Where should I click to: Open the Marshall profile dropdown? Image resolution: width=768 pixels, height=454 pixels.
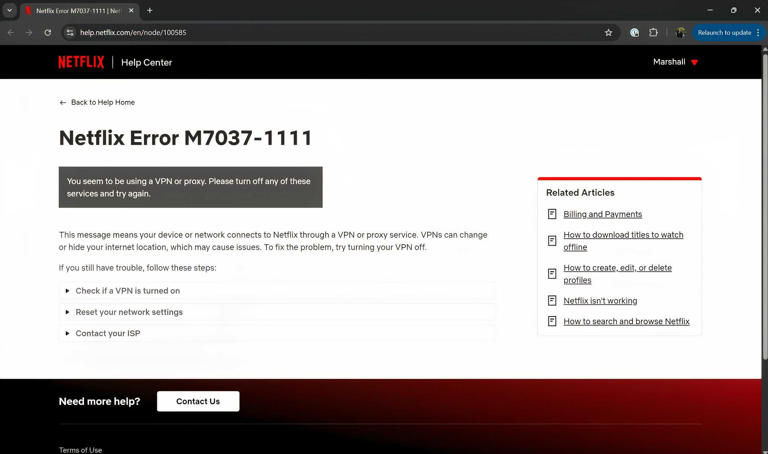pyautogui.click(x=675, y=62)
